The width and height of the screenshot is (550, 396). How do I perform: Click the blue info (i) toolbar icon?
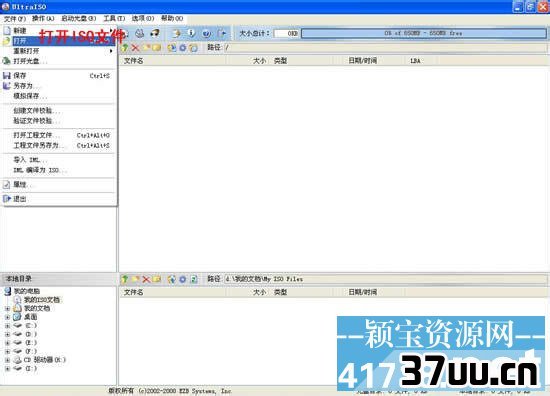192,33
